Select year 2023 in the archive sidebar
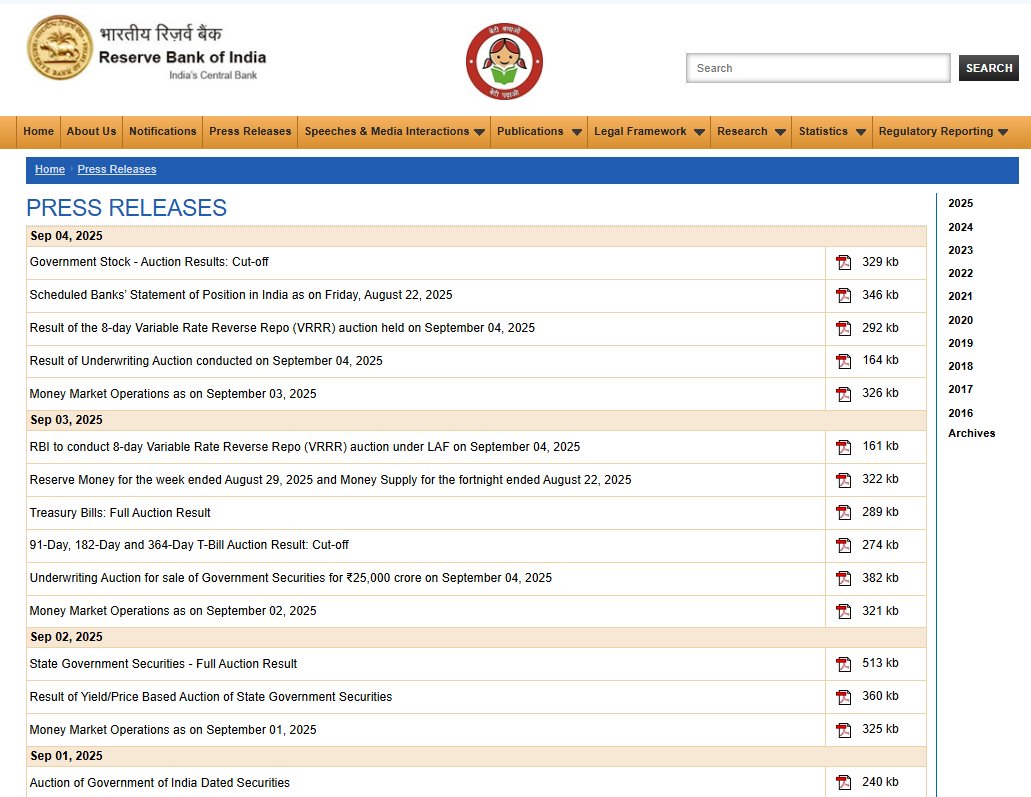The height and width of the screenshot is (797, 1031). click(960, 250)
